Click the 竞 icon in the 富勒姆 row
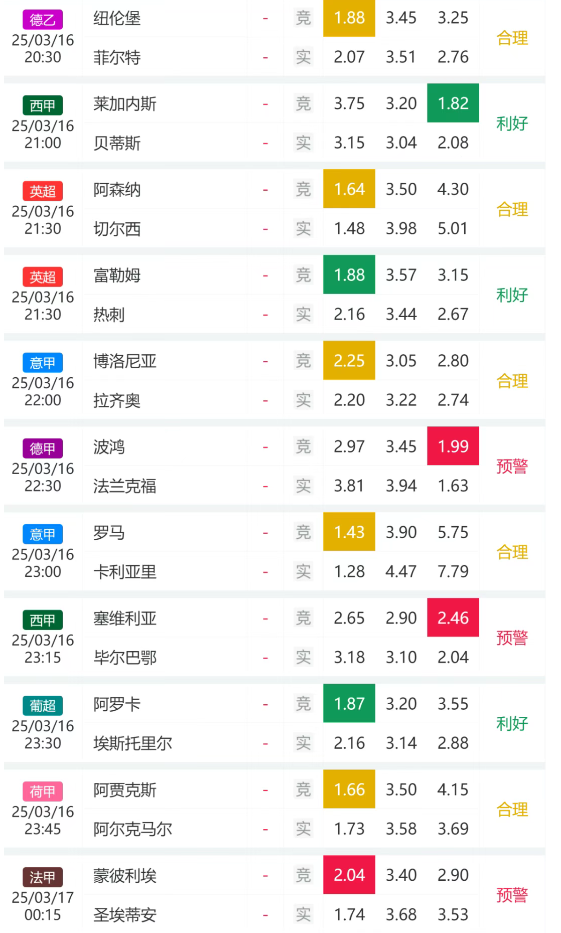Image resolution: width=561 pixels, height=933 pixels. coord(303,275)
